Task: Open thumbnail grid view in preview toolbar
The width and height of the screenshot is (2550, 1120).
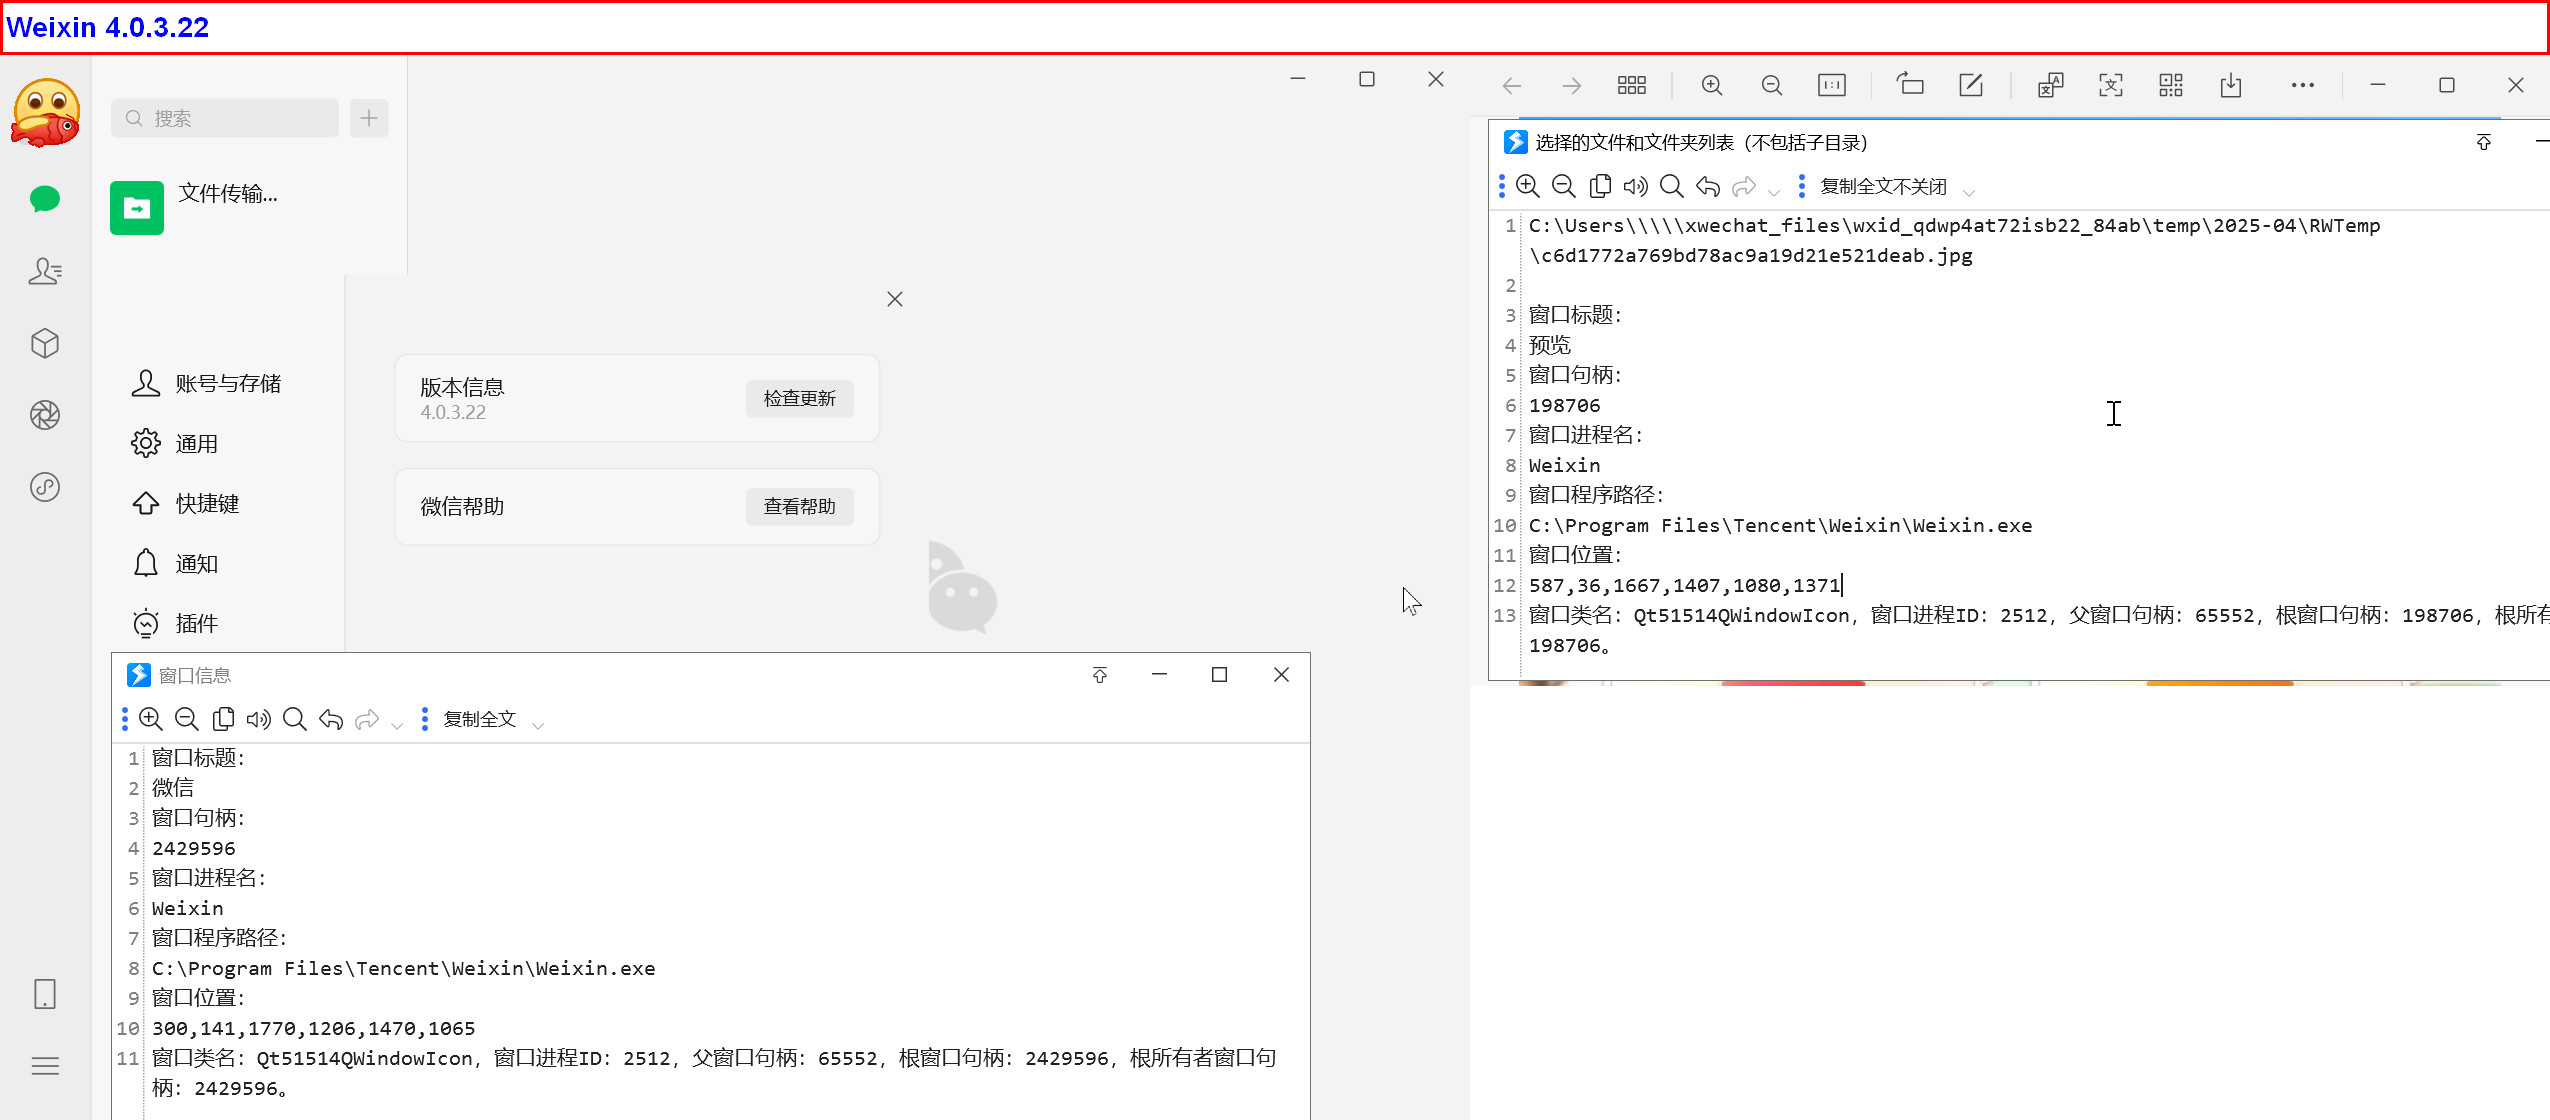Action: 1632,86
